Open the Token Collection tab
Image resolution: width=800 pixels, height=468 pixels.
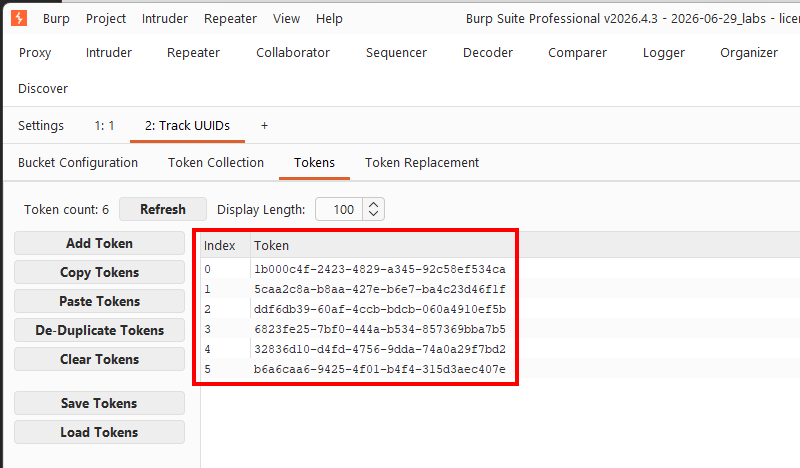coord(216,163)
